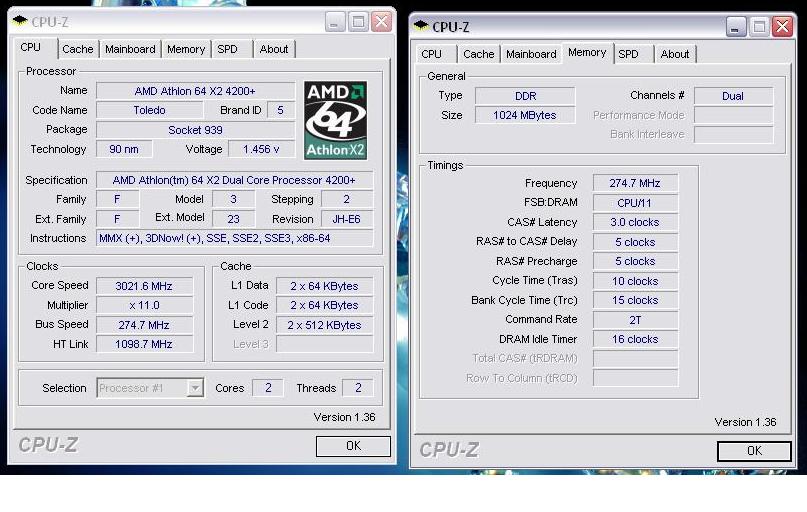Screen dimensions: 807x512
Task: Click the CPU-Z app icon in left window title bar
Action: pyautogui.click(x=20, y=21)
